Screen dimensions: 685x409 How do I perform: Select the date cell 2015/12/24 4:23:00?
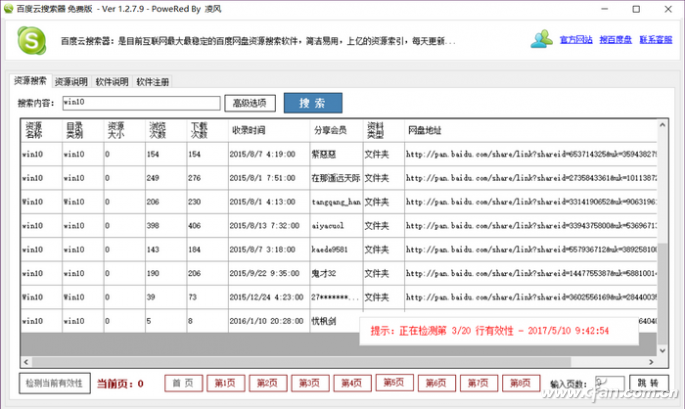tap(269, 297)
